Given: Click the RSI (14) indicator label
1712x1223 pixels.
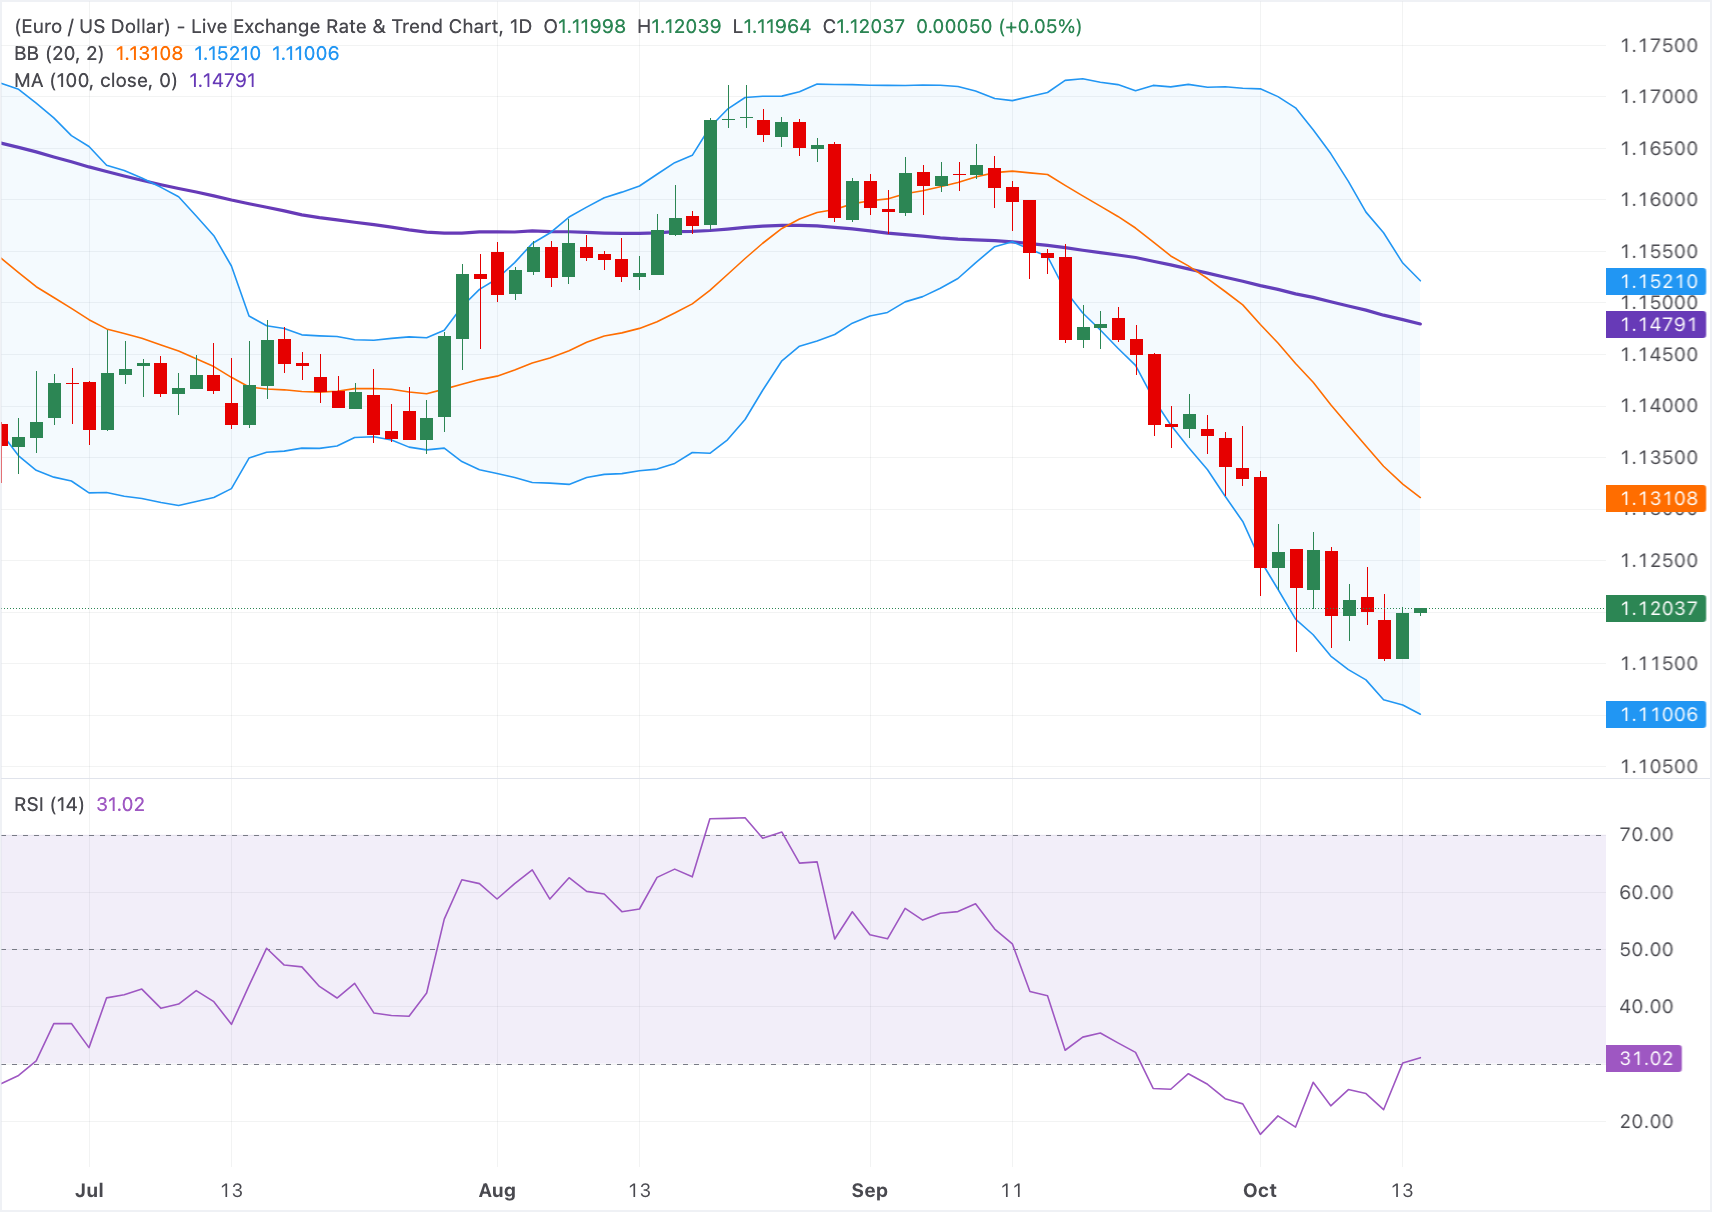Looking at the screenshot, I should (49, 805).
